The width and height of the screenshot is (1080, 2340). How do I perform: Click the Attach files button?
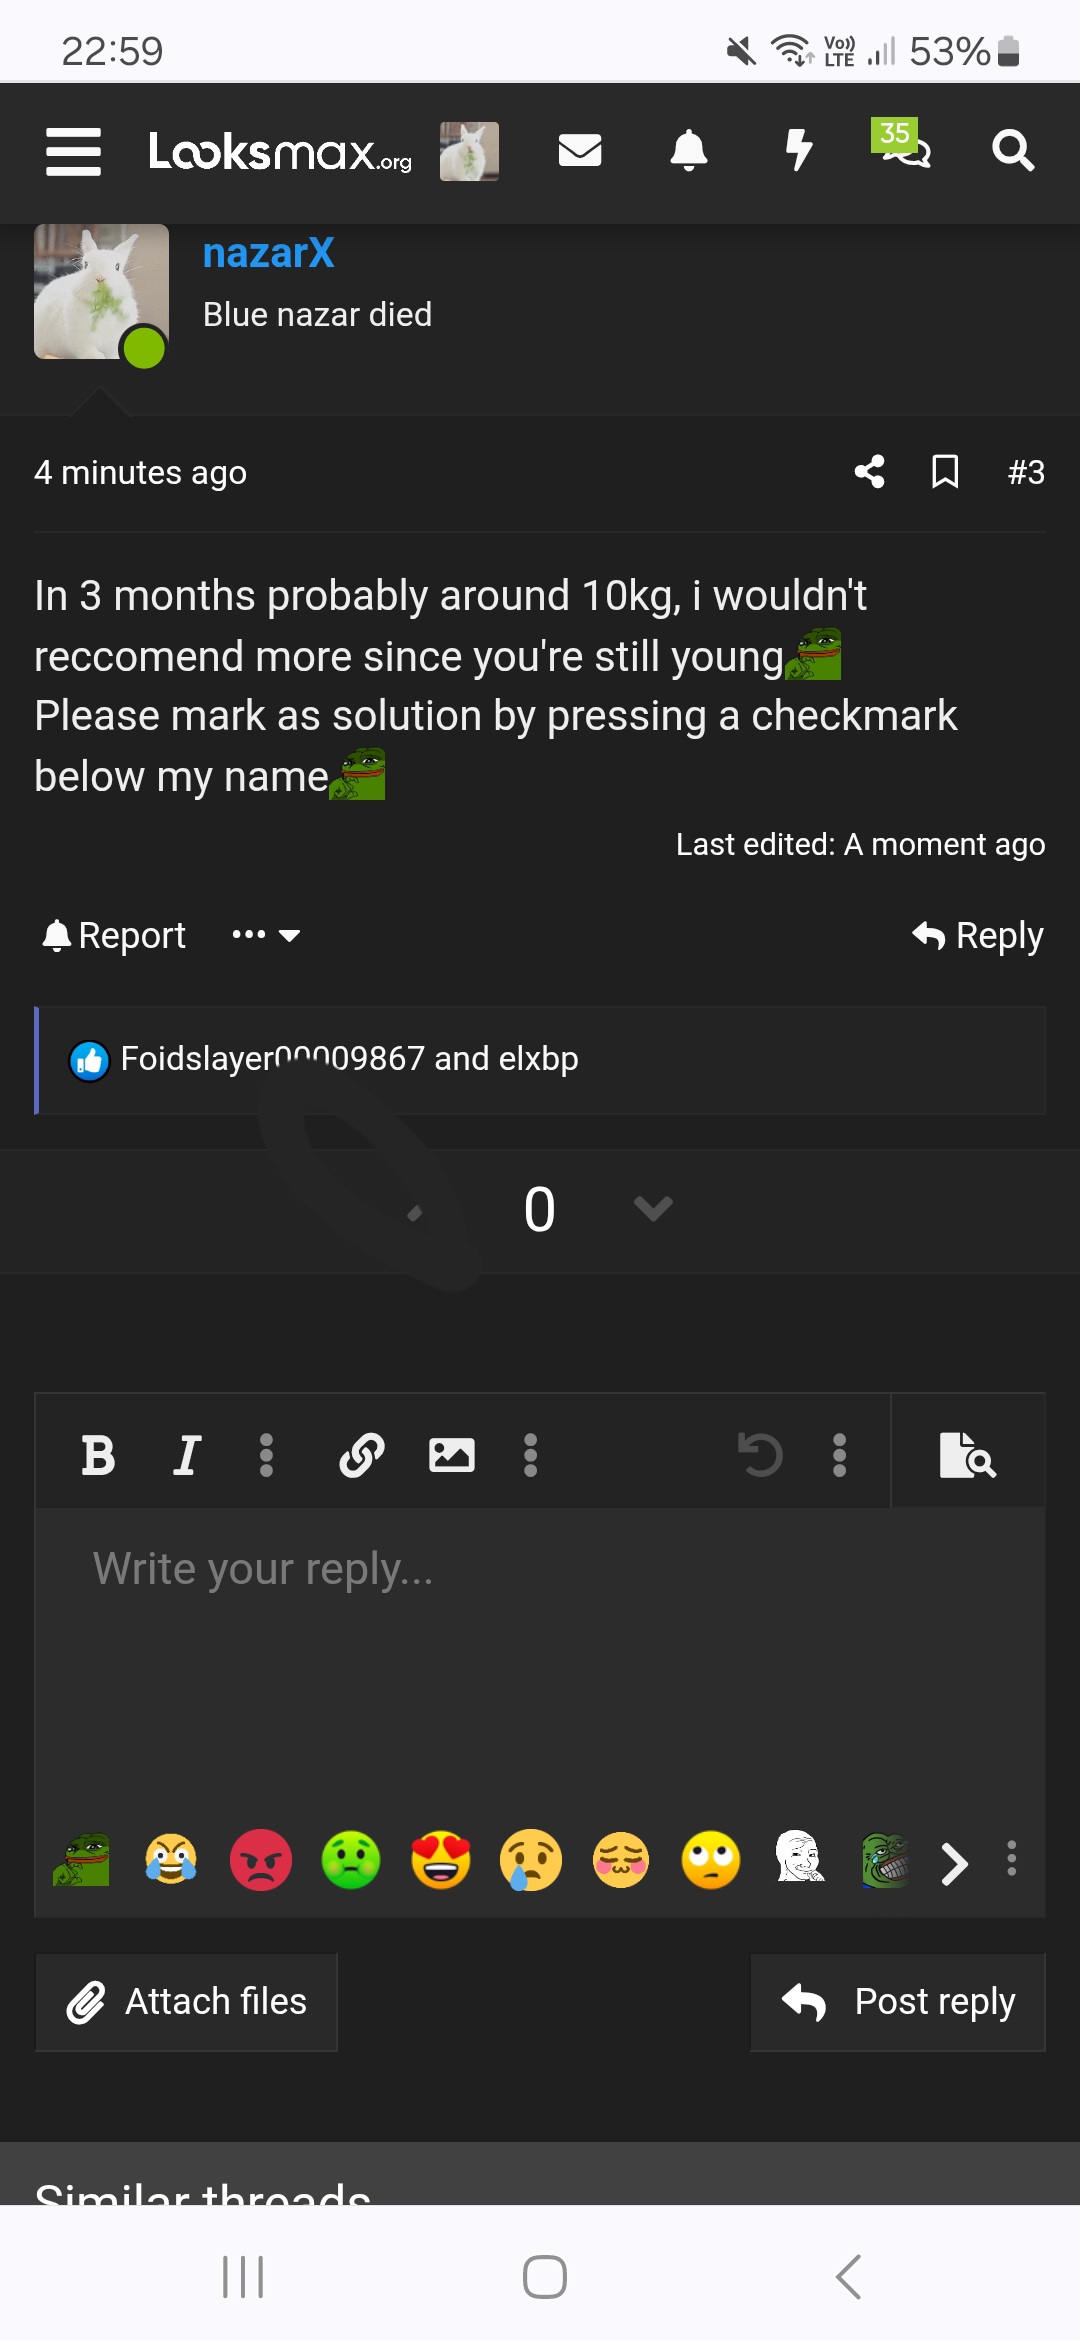click(186, 2002)
